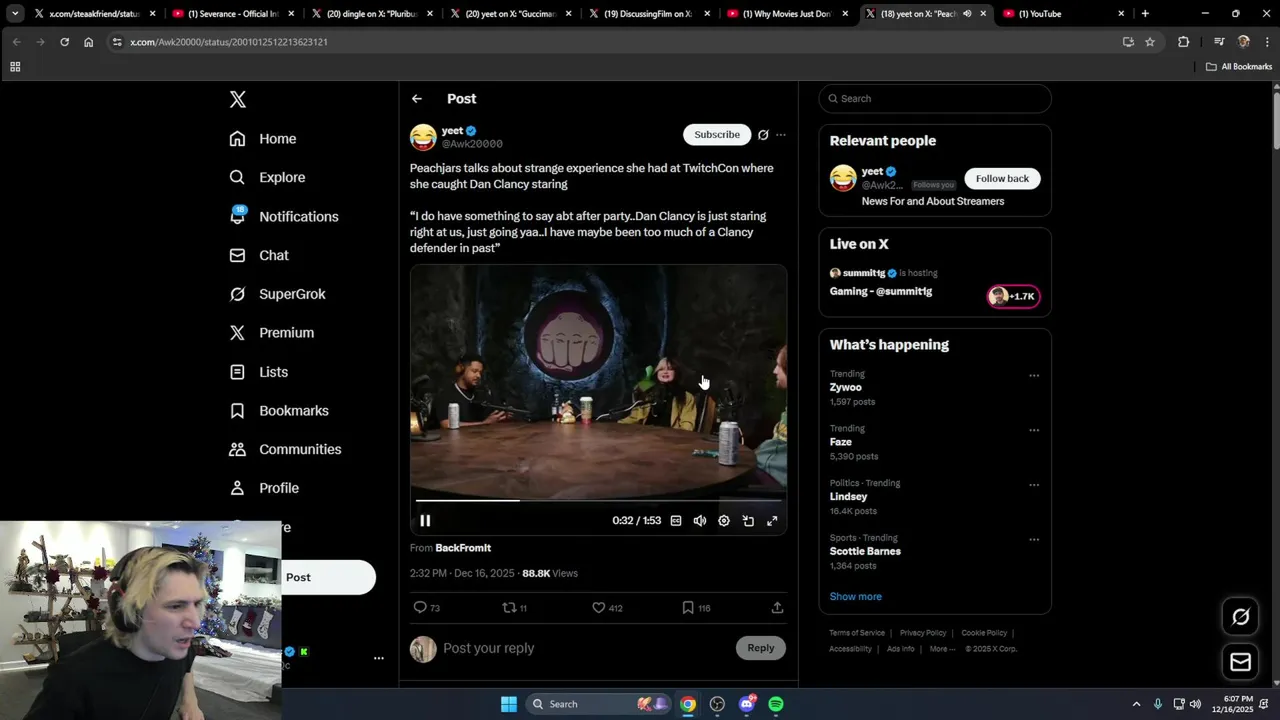Go back with the Post arrow

coord(417,99)
